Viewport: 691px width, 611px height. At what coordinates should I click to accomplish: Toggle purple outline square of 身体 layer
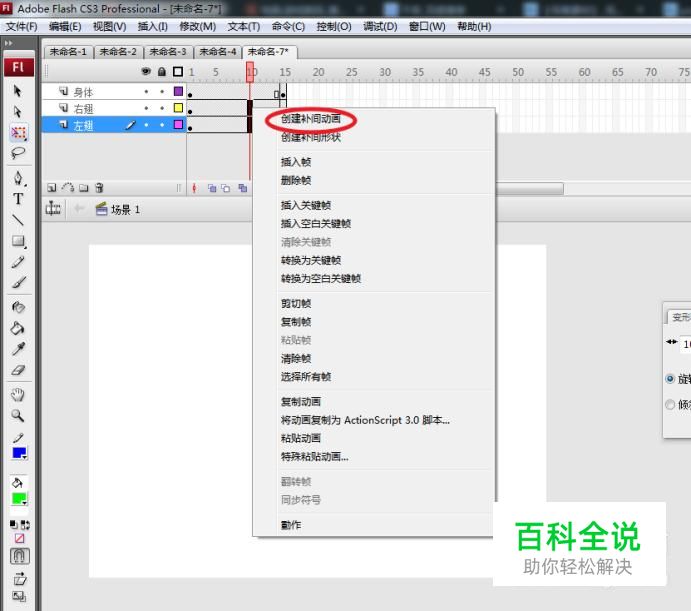click(178, 91)
